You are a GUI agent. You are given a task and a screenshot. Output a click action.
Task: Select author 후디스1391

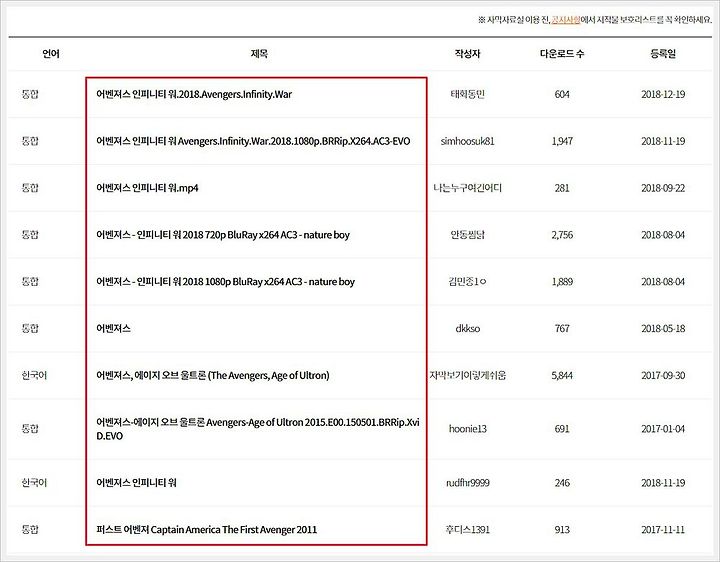467,530
